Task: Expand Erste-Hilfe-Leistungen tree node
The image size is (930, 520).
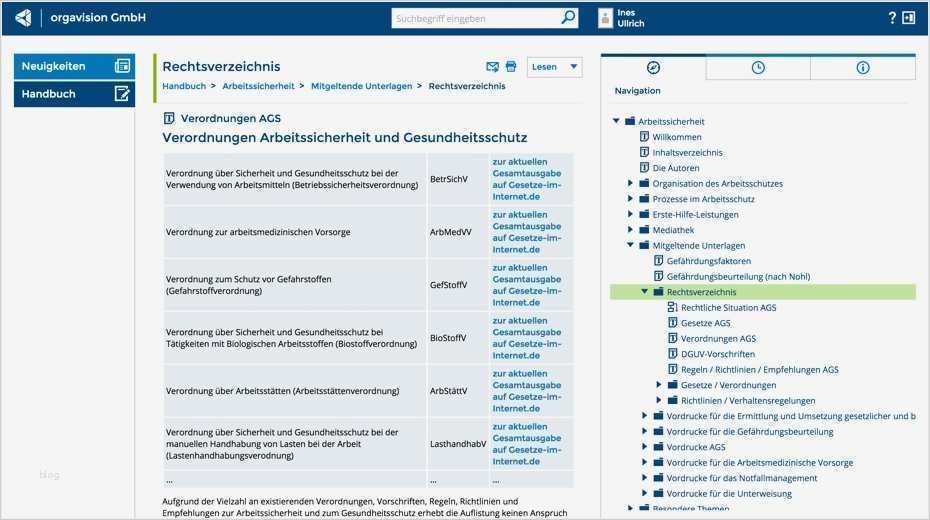Action: coord(630,214)
